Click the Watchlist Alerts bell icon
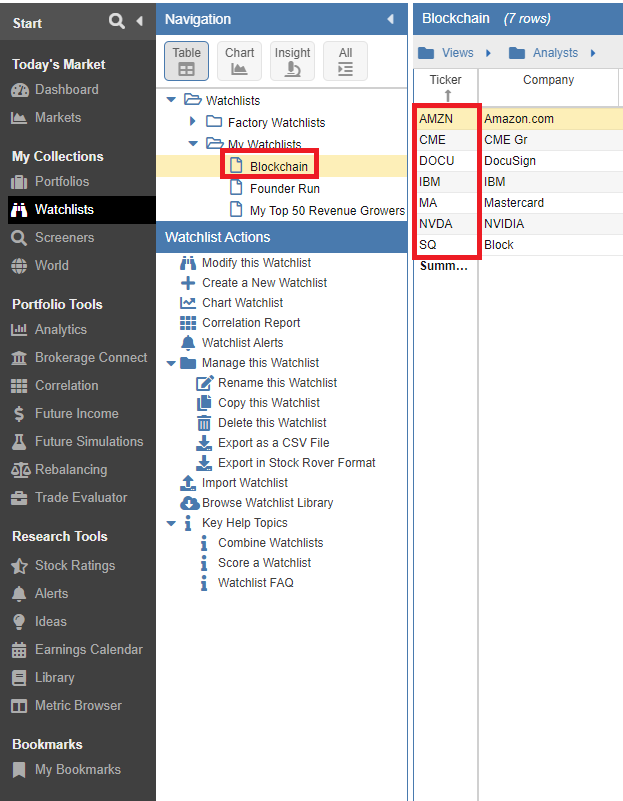Screen dimensions: 623x801 (x=188, y=343)
